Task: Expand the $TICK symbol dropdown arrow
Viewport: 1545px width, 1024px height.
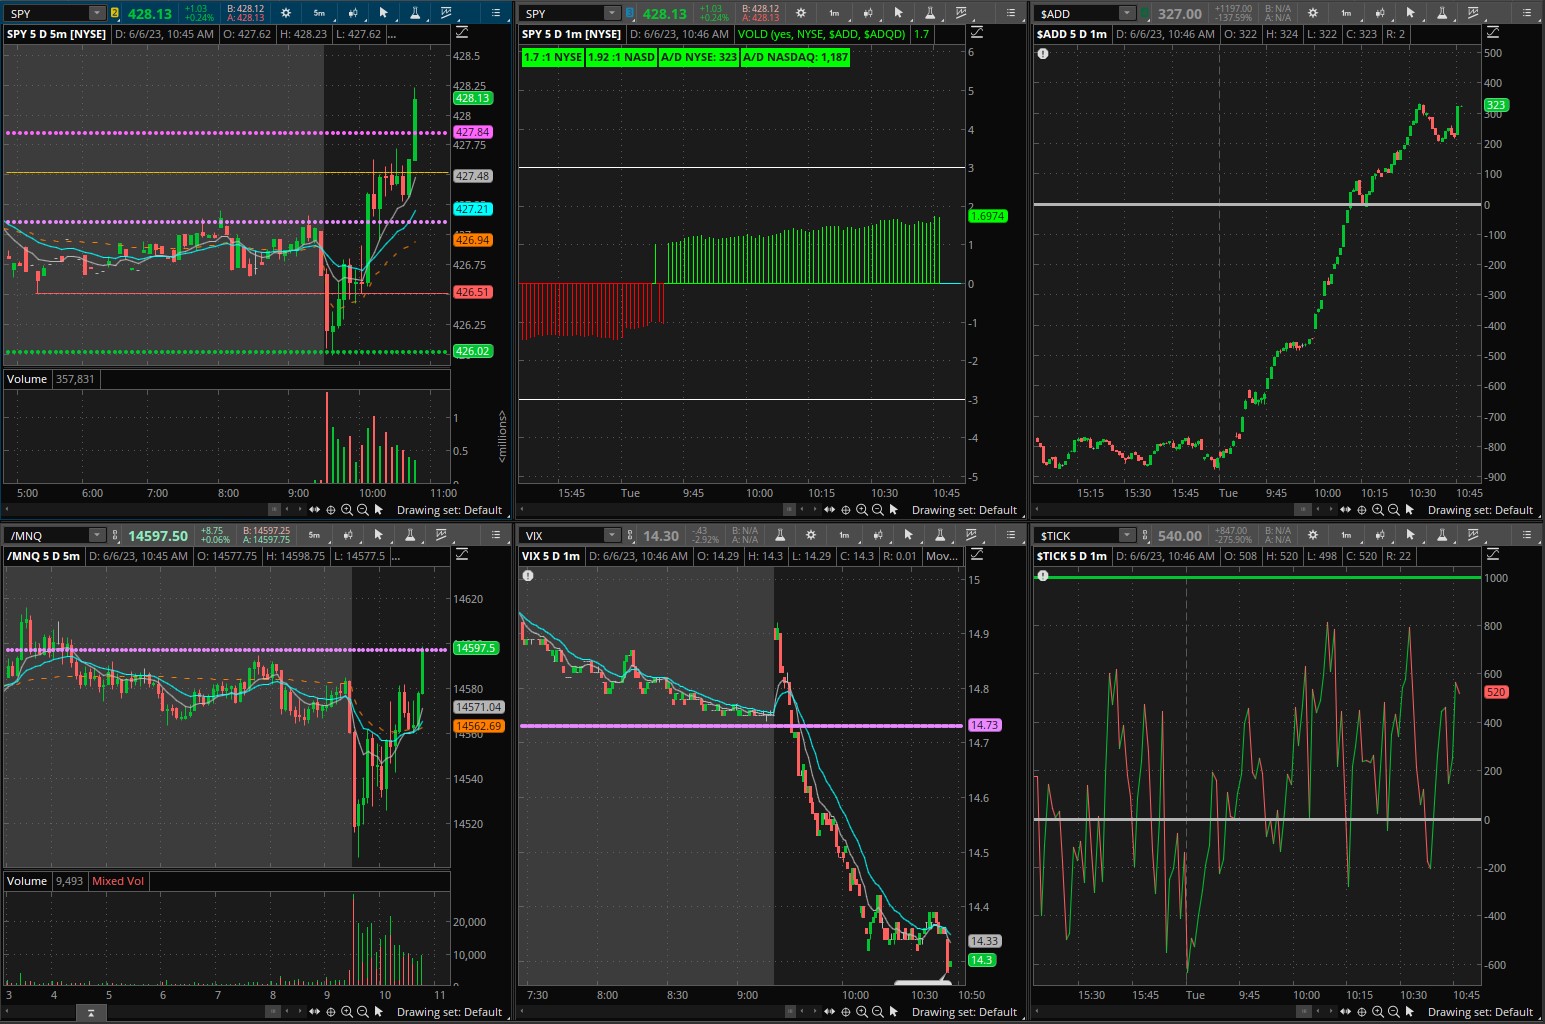Action: [x=1127, y=535]
